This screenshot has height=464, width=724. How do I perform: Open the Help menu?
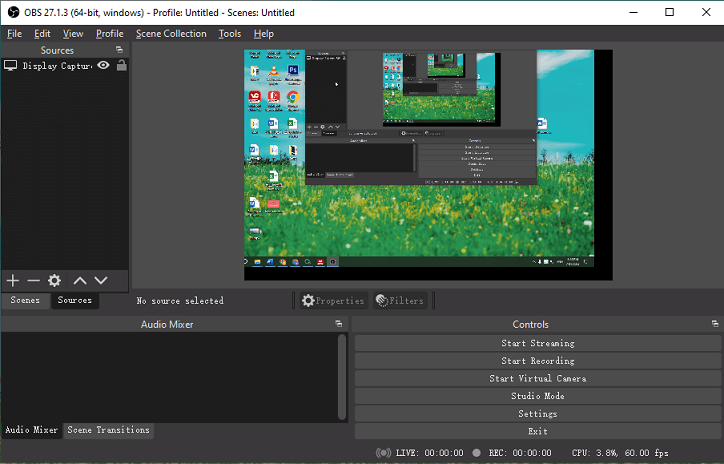click(264, 34)
